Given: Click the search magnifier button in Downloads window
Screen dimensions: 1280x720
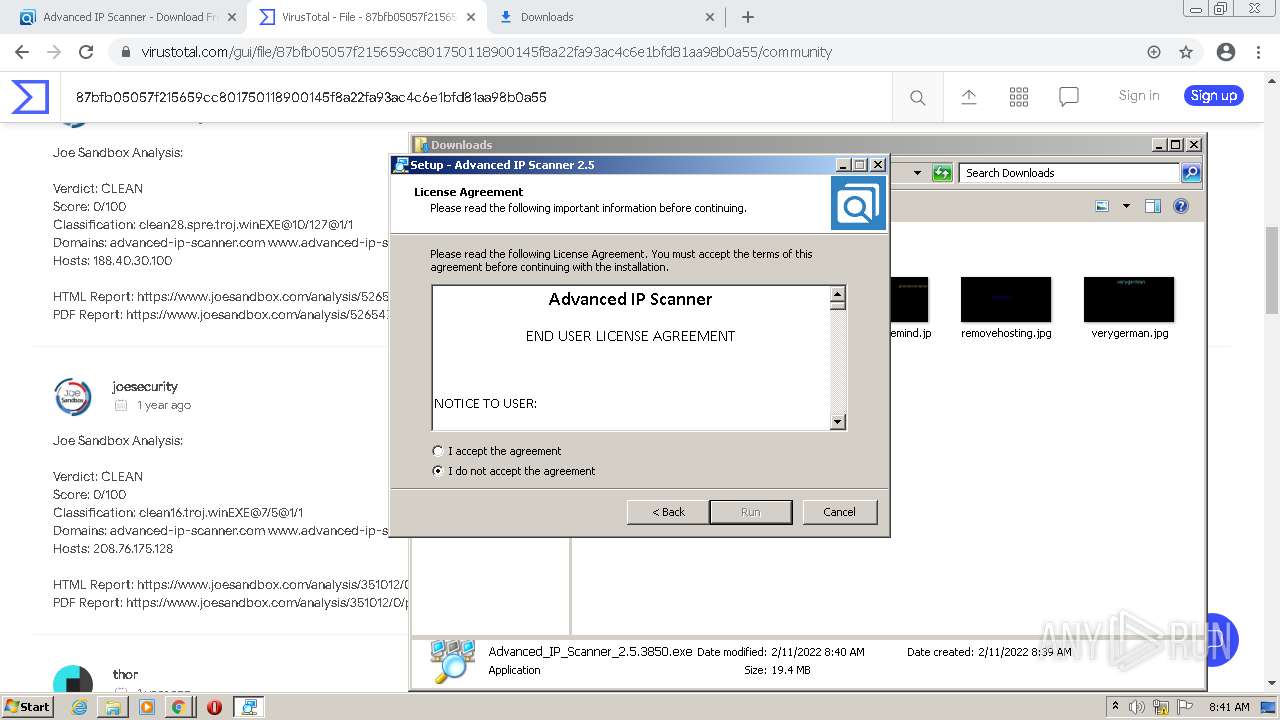Looking at the screenshot, I should pyautogui.click(x=1190, y=173).
